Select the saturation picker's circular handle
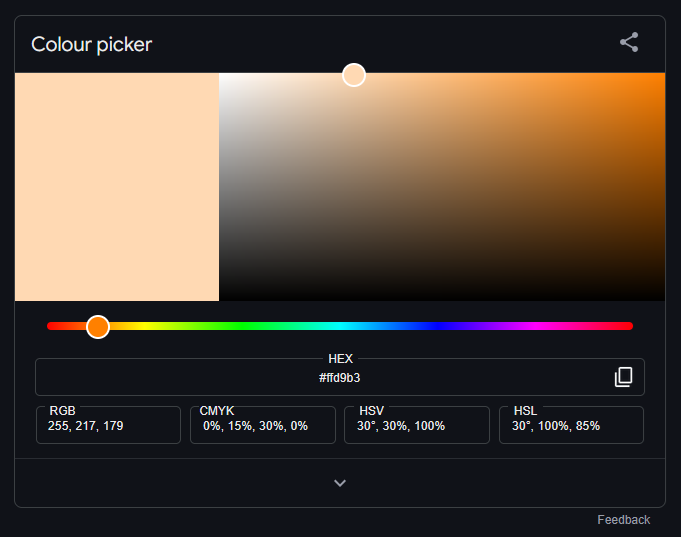 tap(354, 75)
